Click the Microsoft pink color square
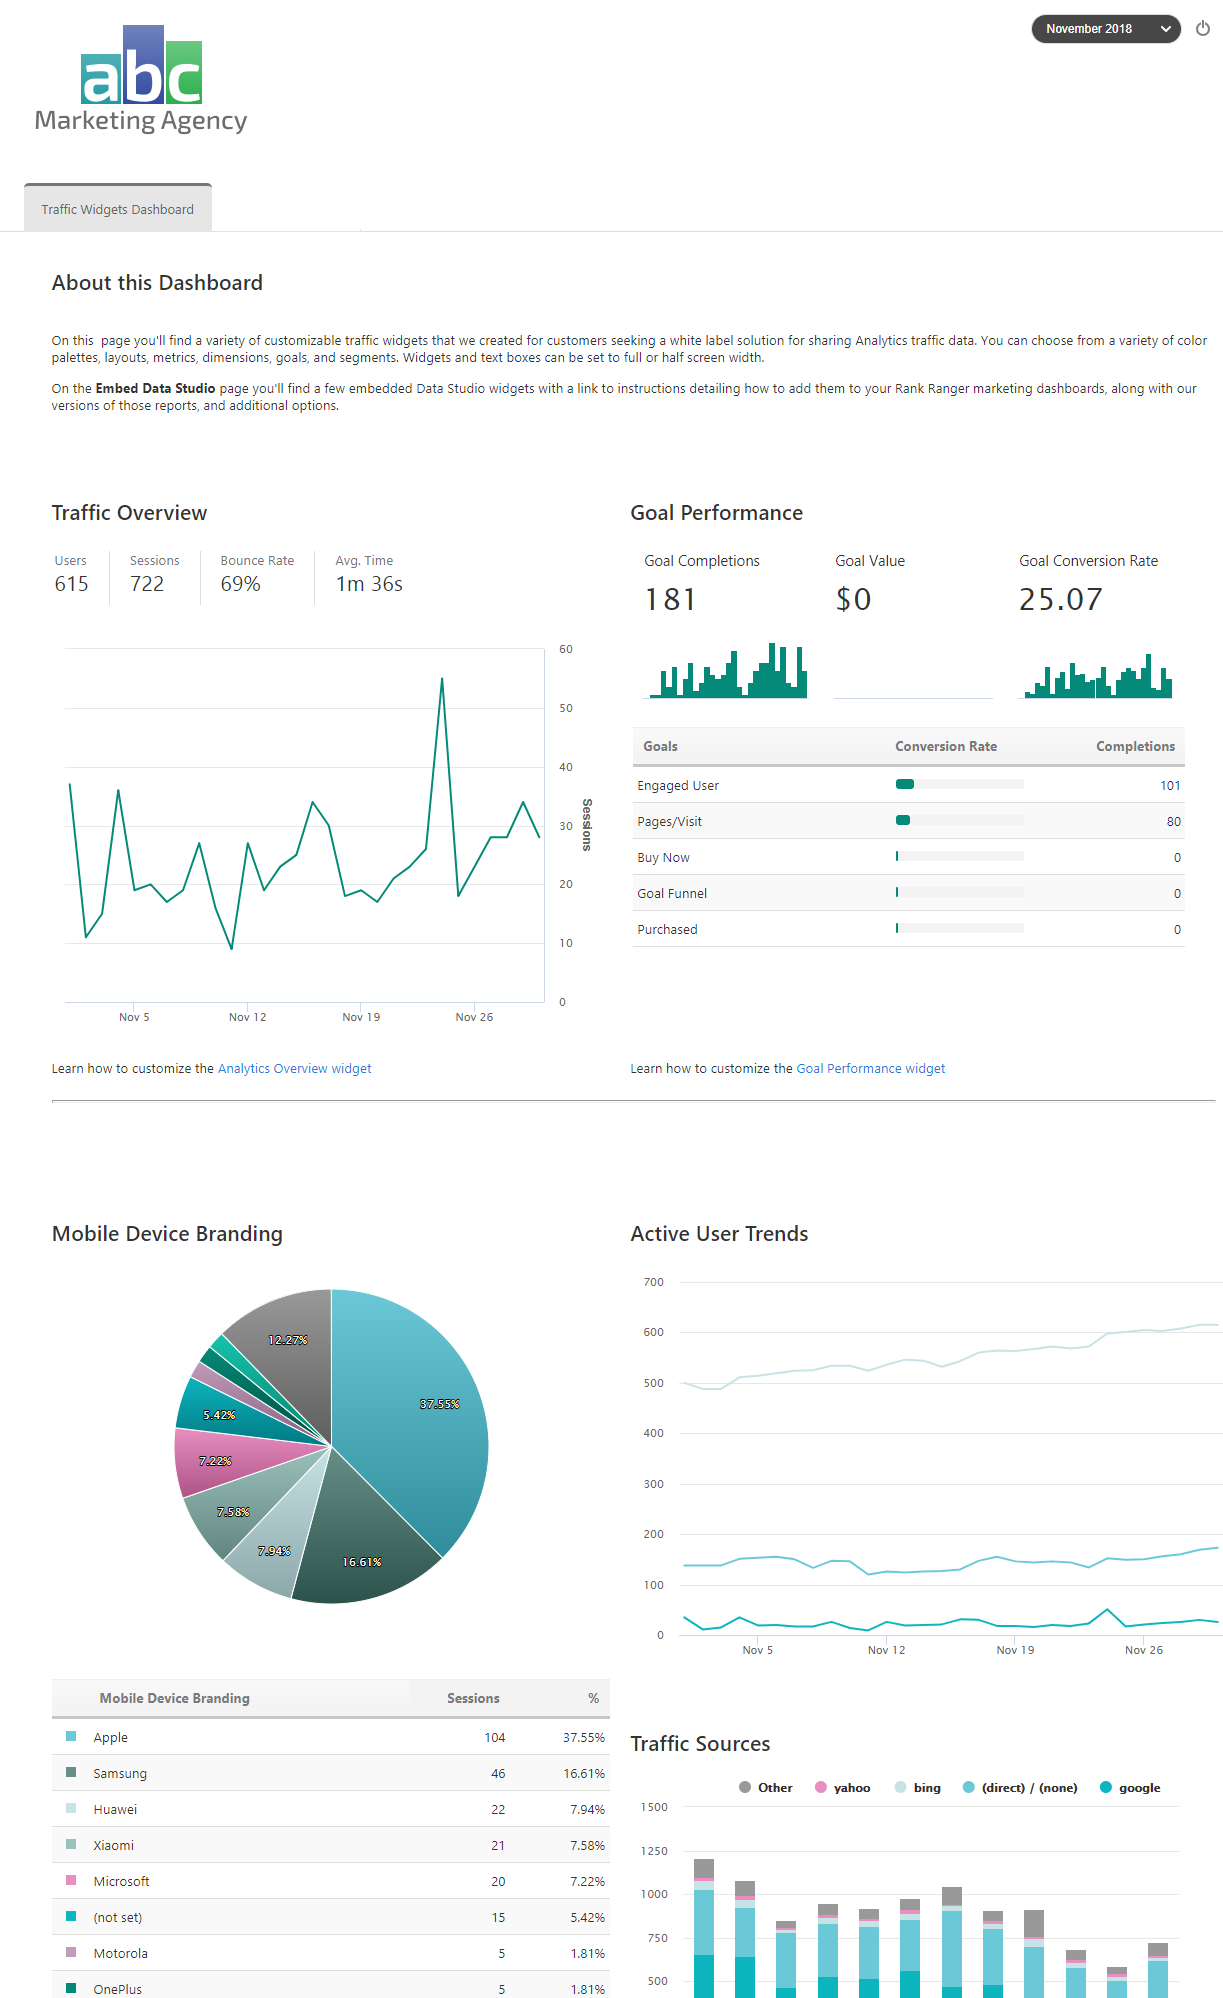This screenshot has height=1998, width=1223. tap(71, 1880)
